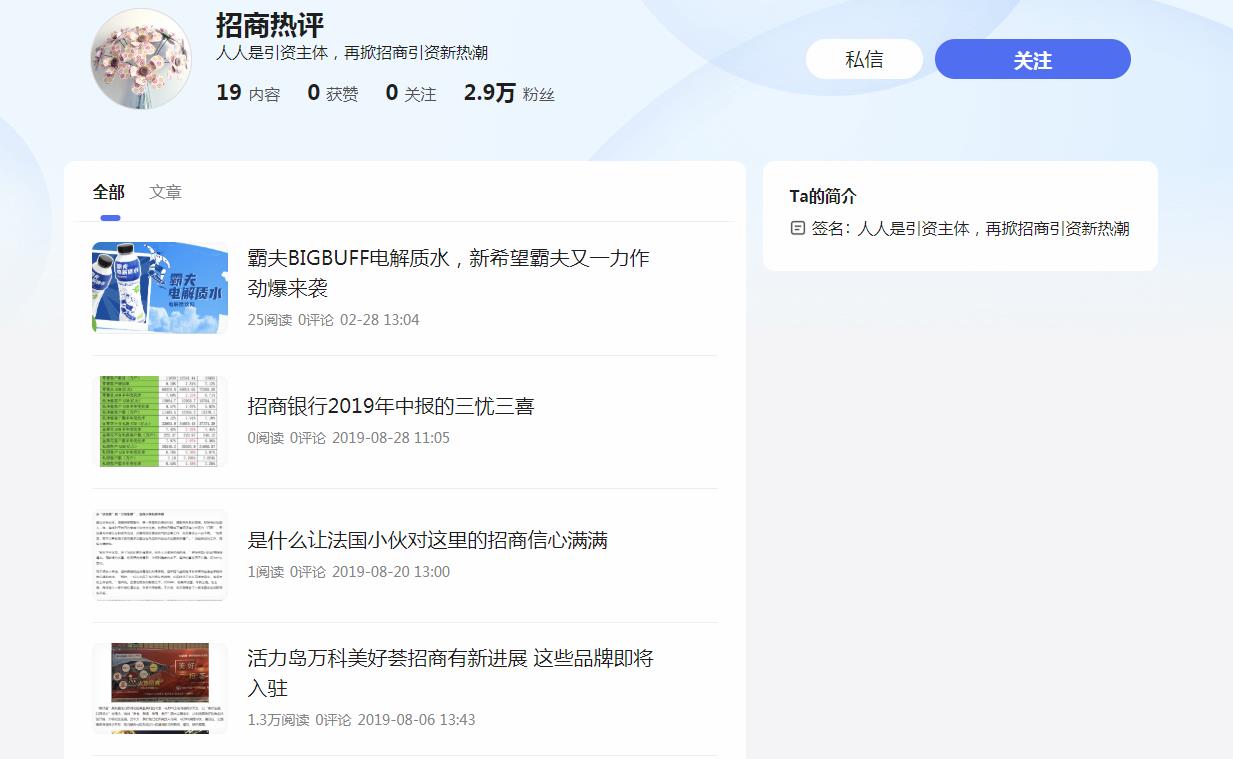Open the 19 内容 count

(x=248, y=93)
